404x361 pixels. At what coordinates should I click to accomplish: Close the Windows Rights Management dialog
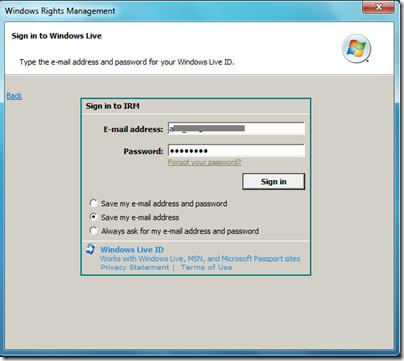pos(378,7)
